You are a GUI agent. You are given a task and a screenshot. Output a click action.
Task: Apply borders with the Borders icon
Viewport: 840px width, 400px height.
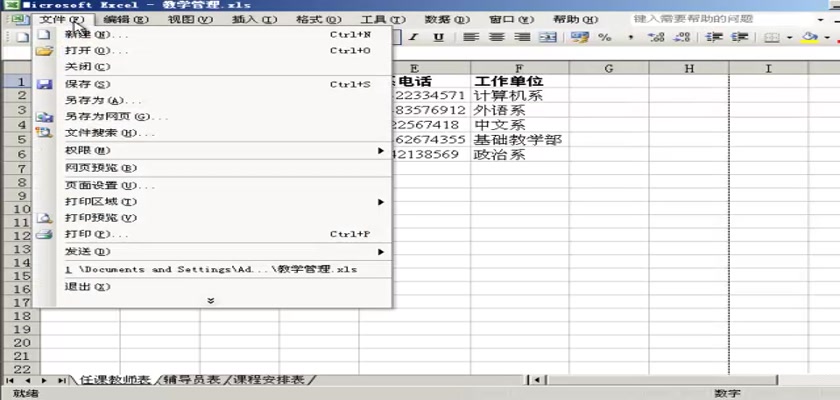(771, 37)
